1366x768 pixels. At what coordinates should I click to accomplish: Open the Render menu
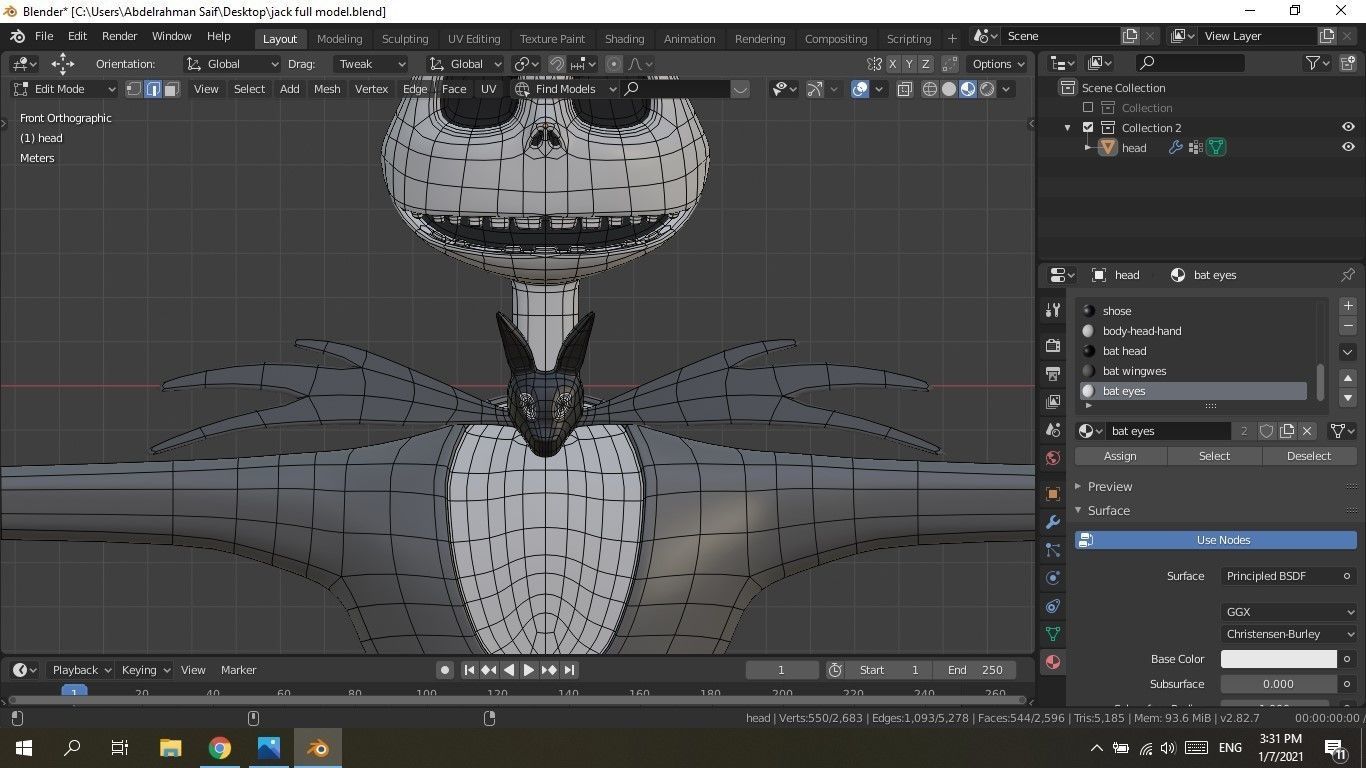coord(119,36)
